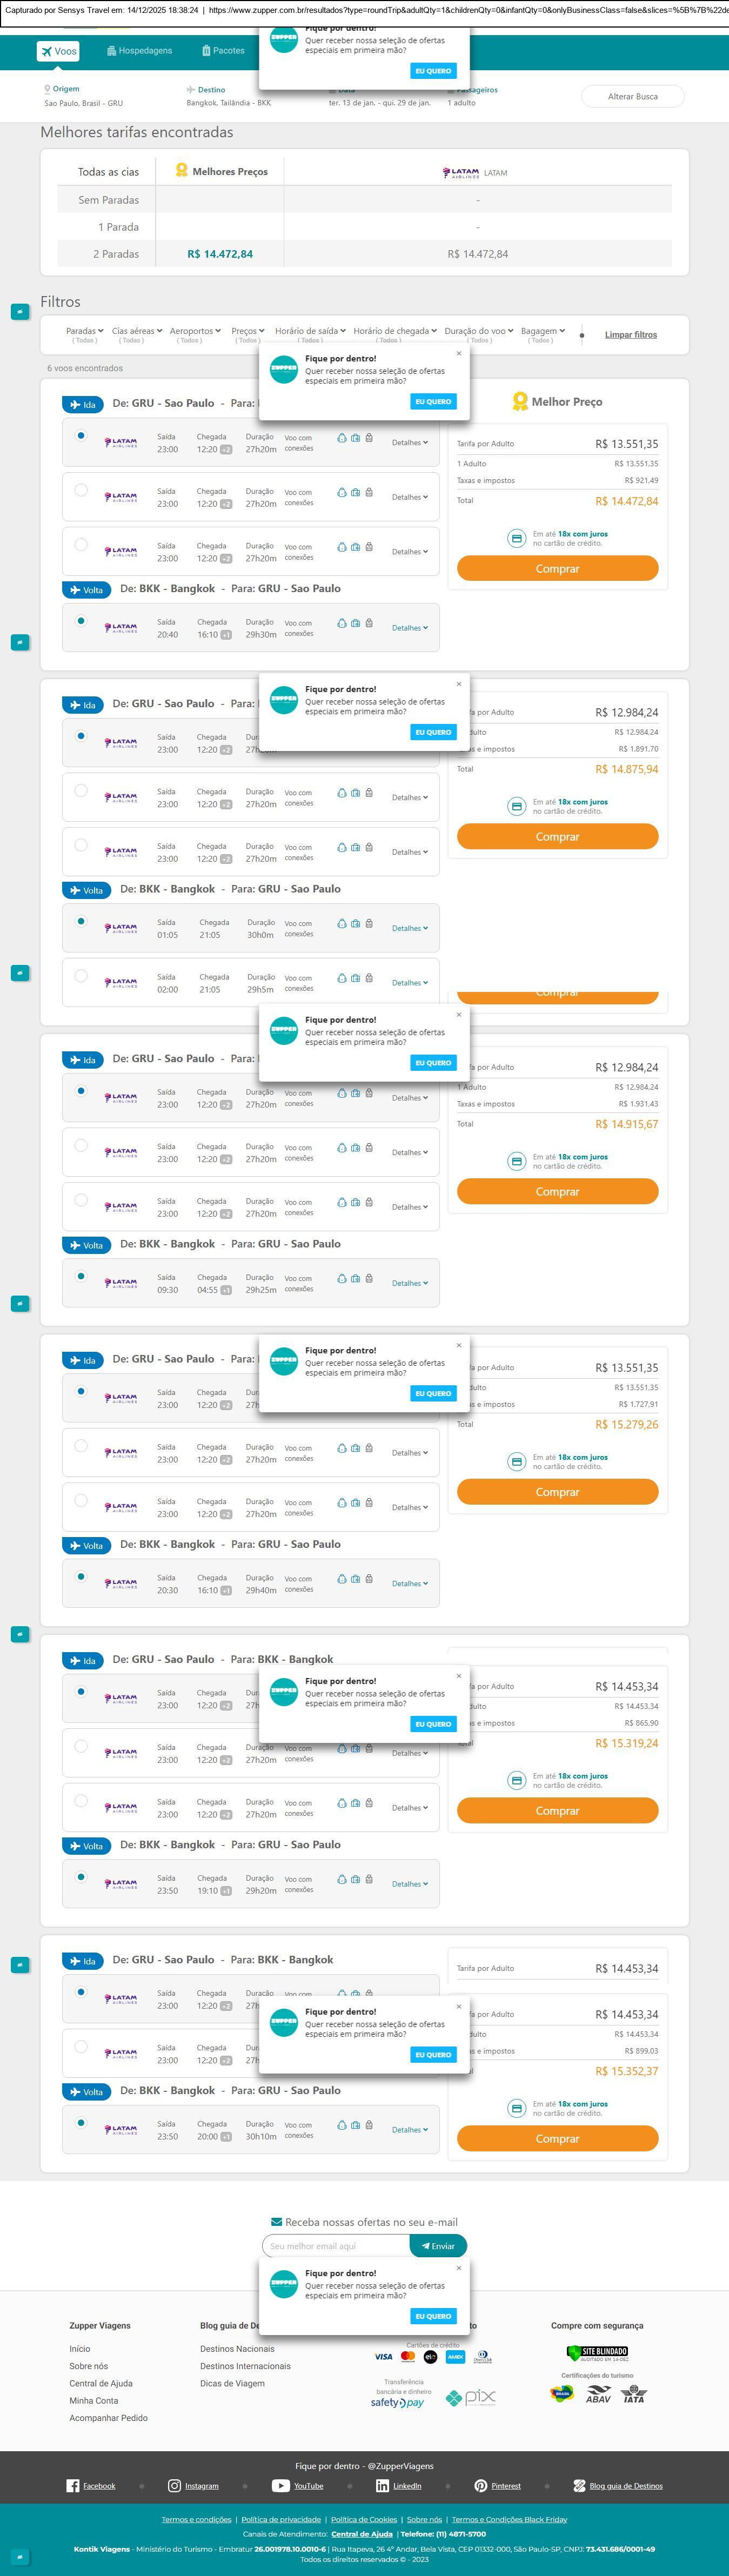Screen dimensions: 729x2576
Task: Select the return flight departing at 02:00
Action: pos(81,976)
